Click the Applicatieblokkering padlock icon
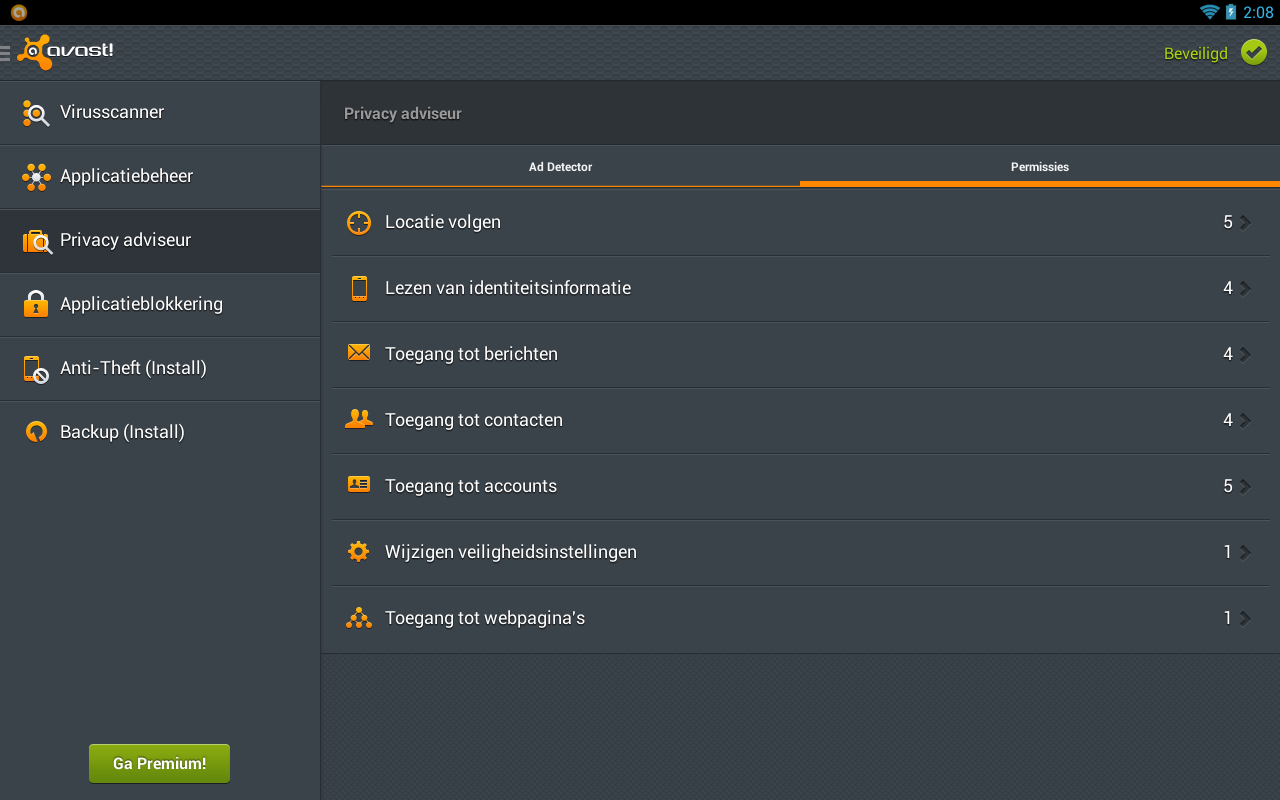 pyautogui.click(x=36, y=304)
